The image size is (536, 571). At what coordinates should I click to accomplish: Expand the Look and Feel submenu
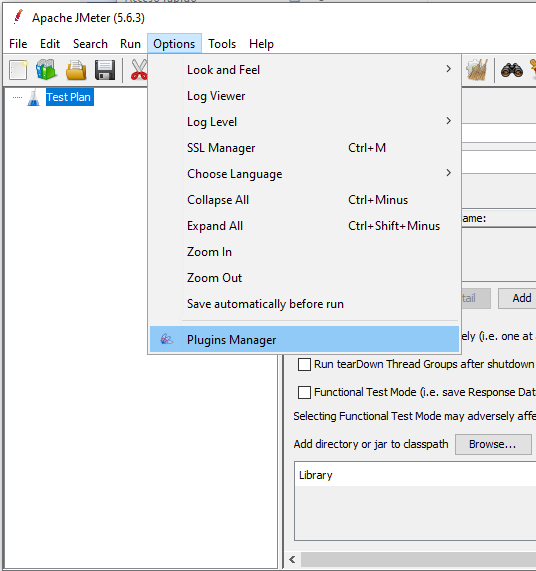(304, 70)
